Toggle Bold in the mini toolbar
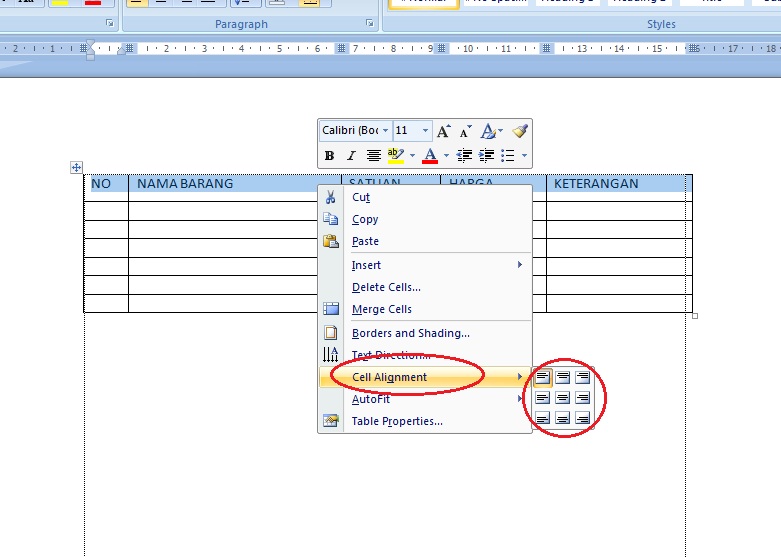Viewport: 781px width, 557px height. click(x=329, y=156)
